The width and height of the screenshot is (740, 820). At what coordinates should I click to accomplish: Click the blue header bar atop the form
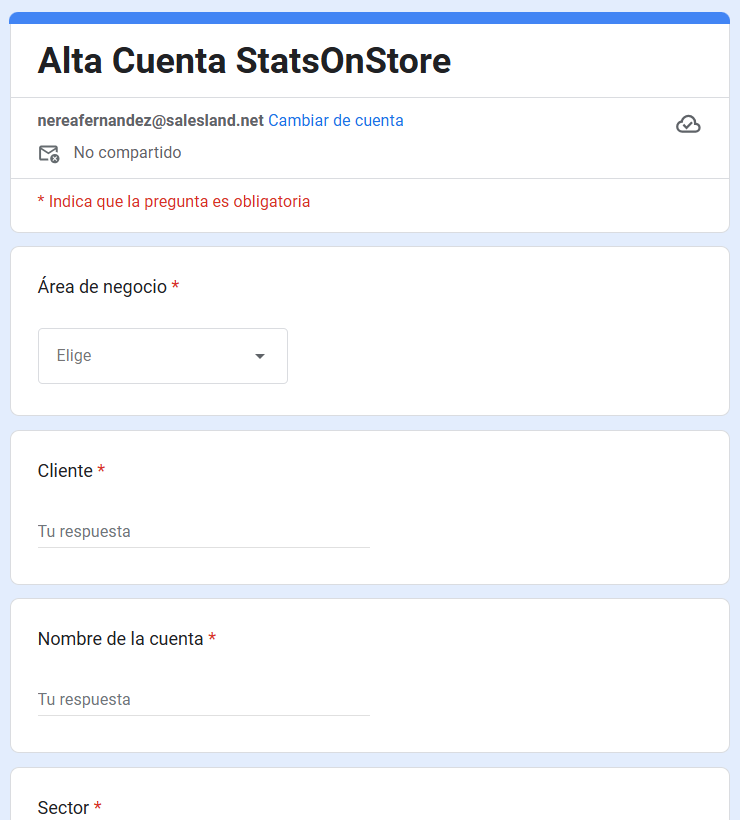pos(370,17)
